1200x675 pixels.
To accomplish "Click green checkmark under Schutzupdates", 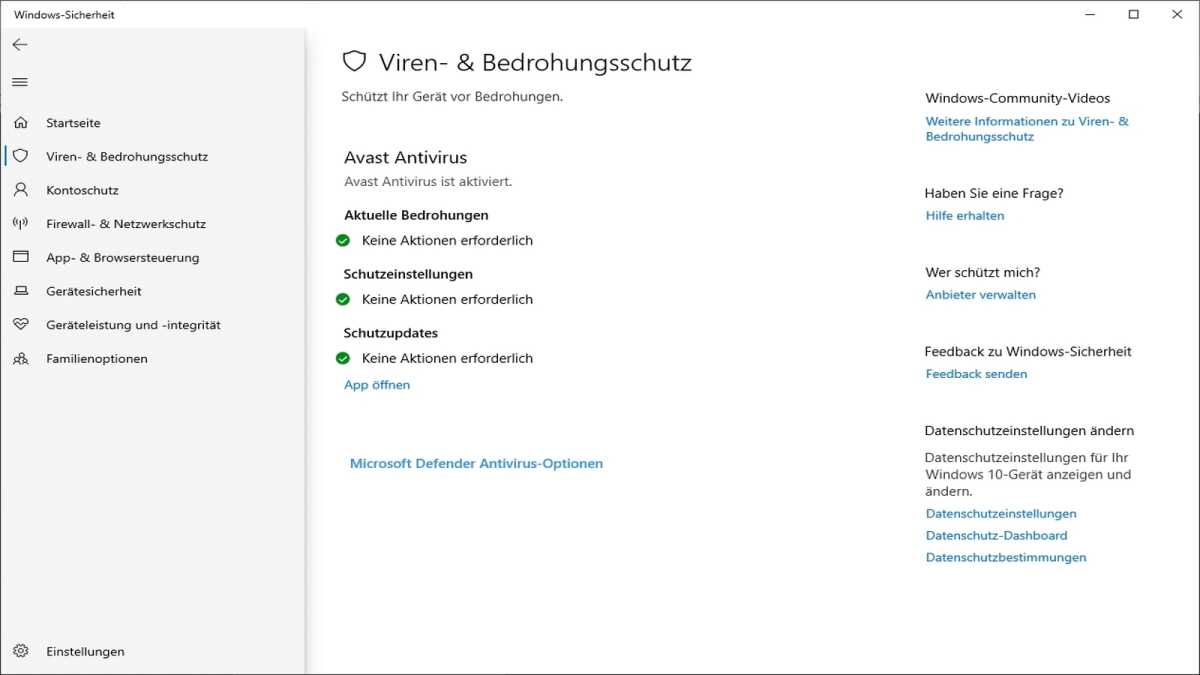I will tap(343, 358).
